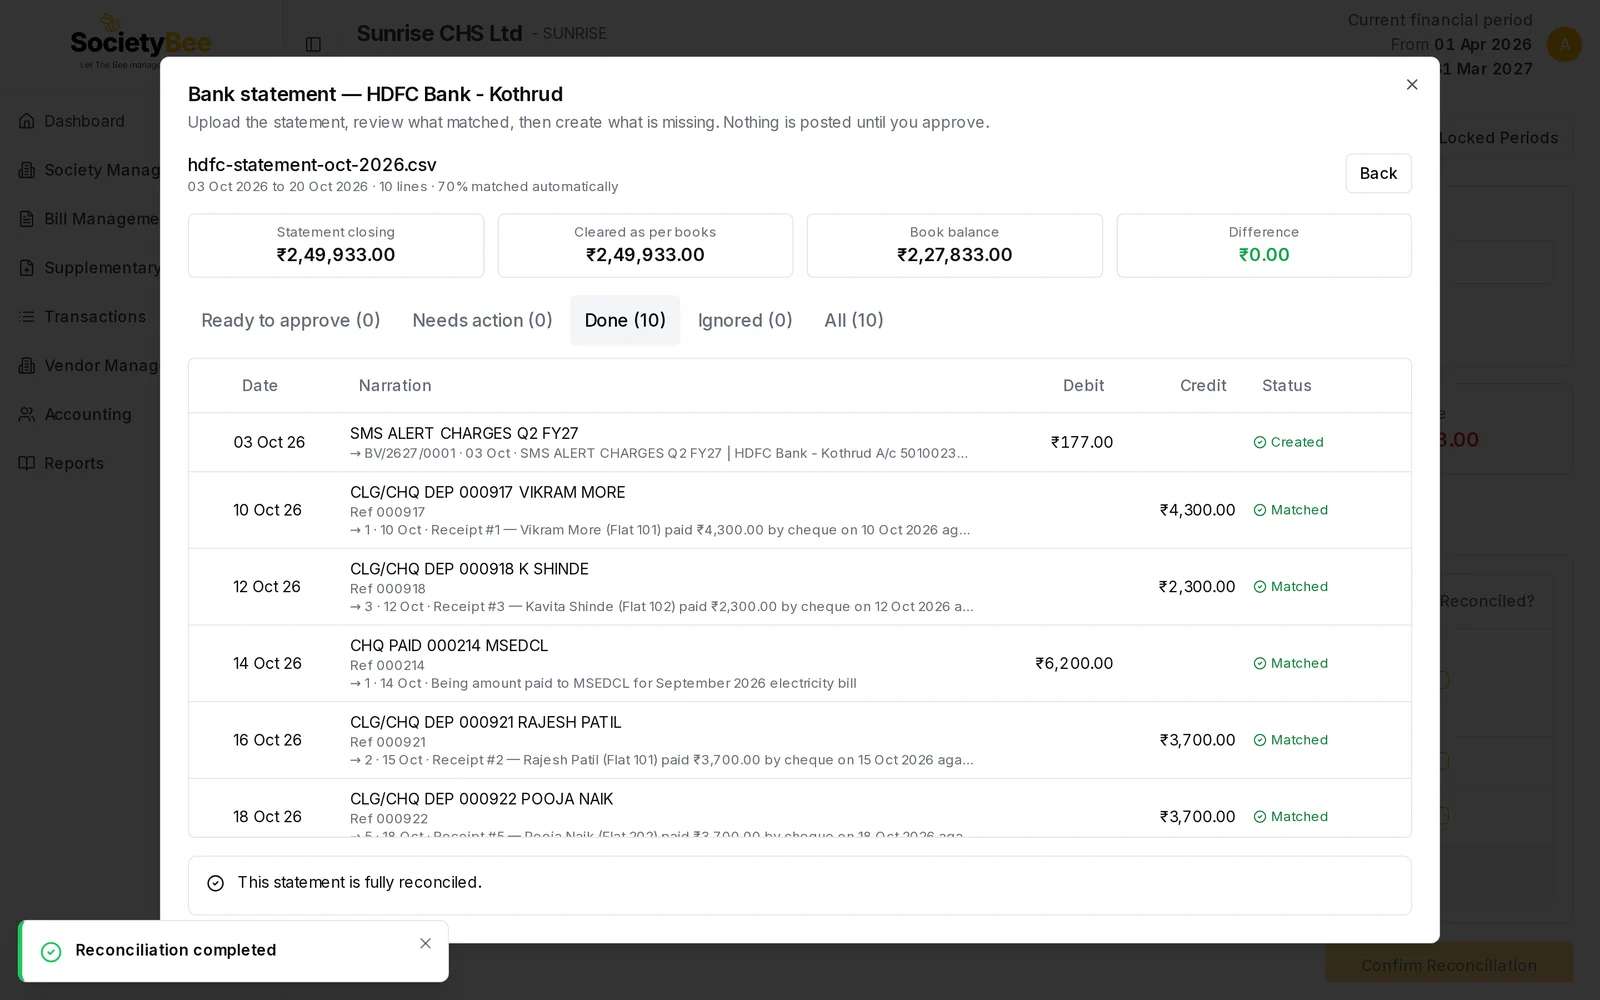Click Matched status icon for VIKRAM MORE row
This screenshot has width=1600, height=1000.
tap(1260, 510)
